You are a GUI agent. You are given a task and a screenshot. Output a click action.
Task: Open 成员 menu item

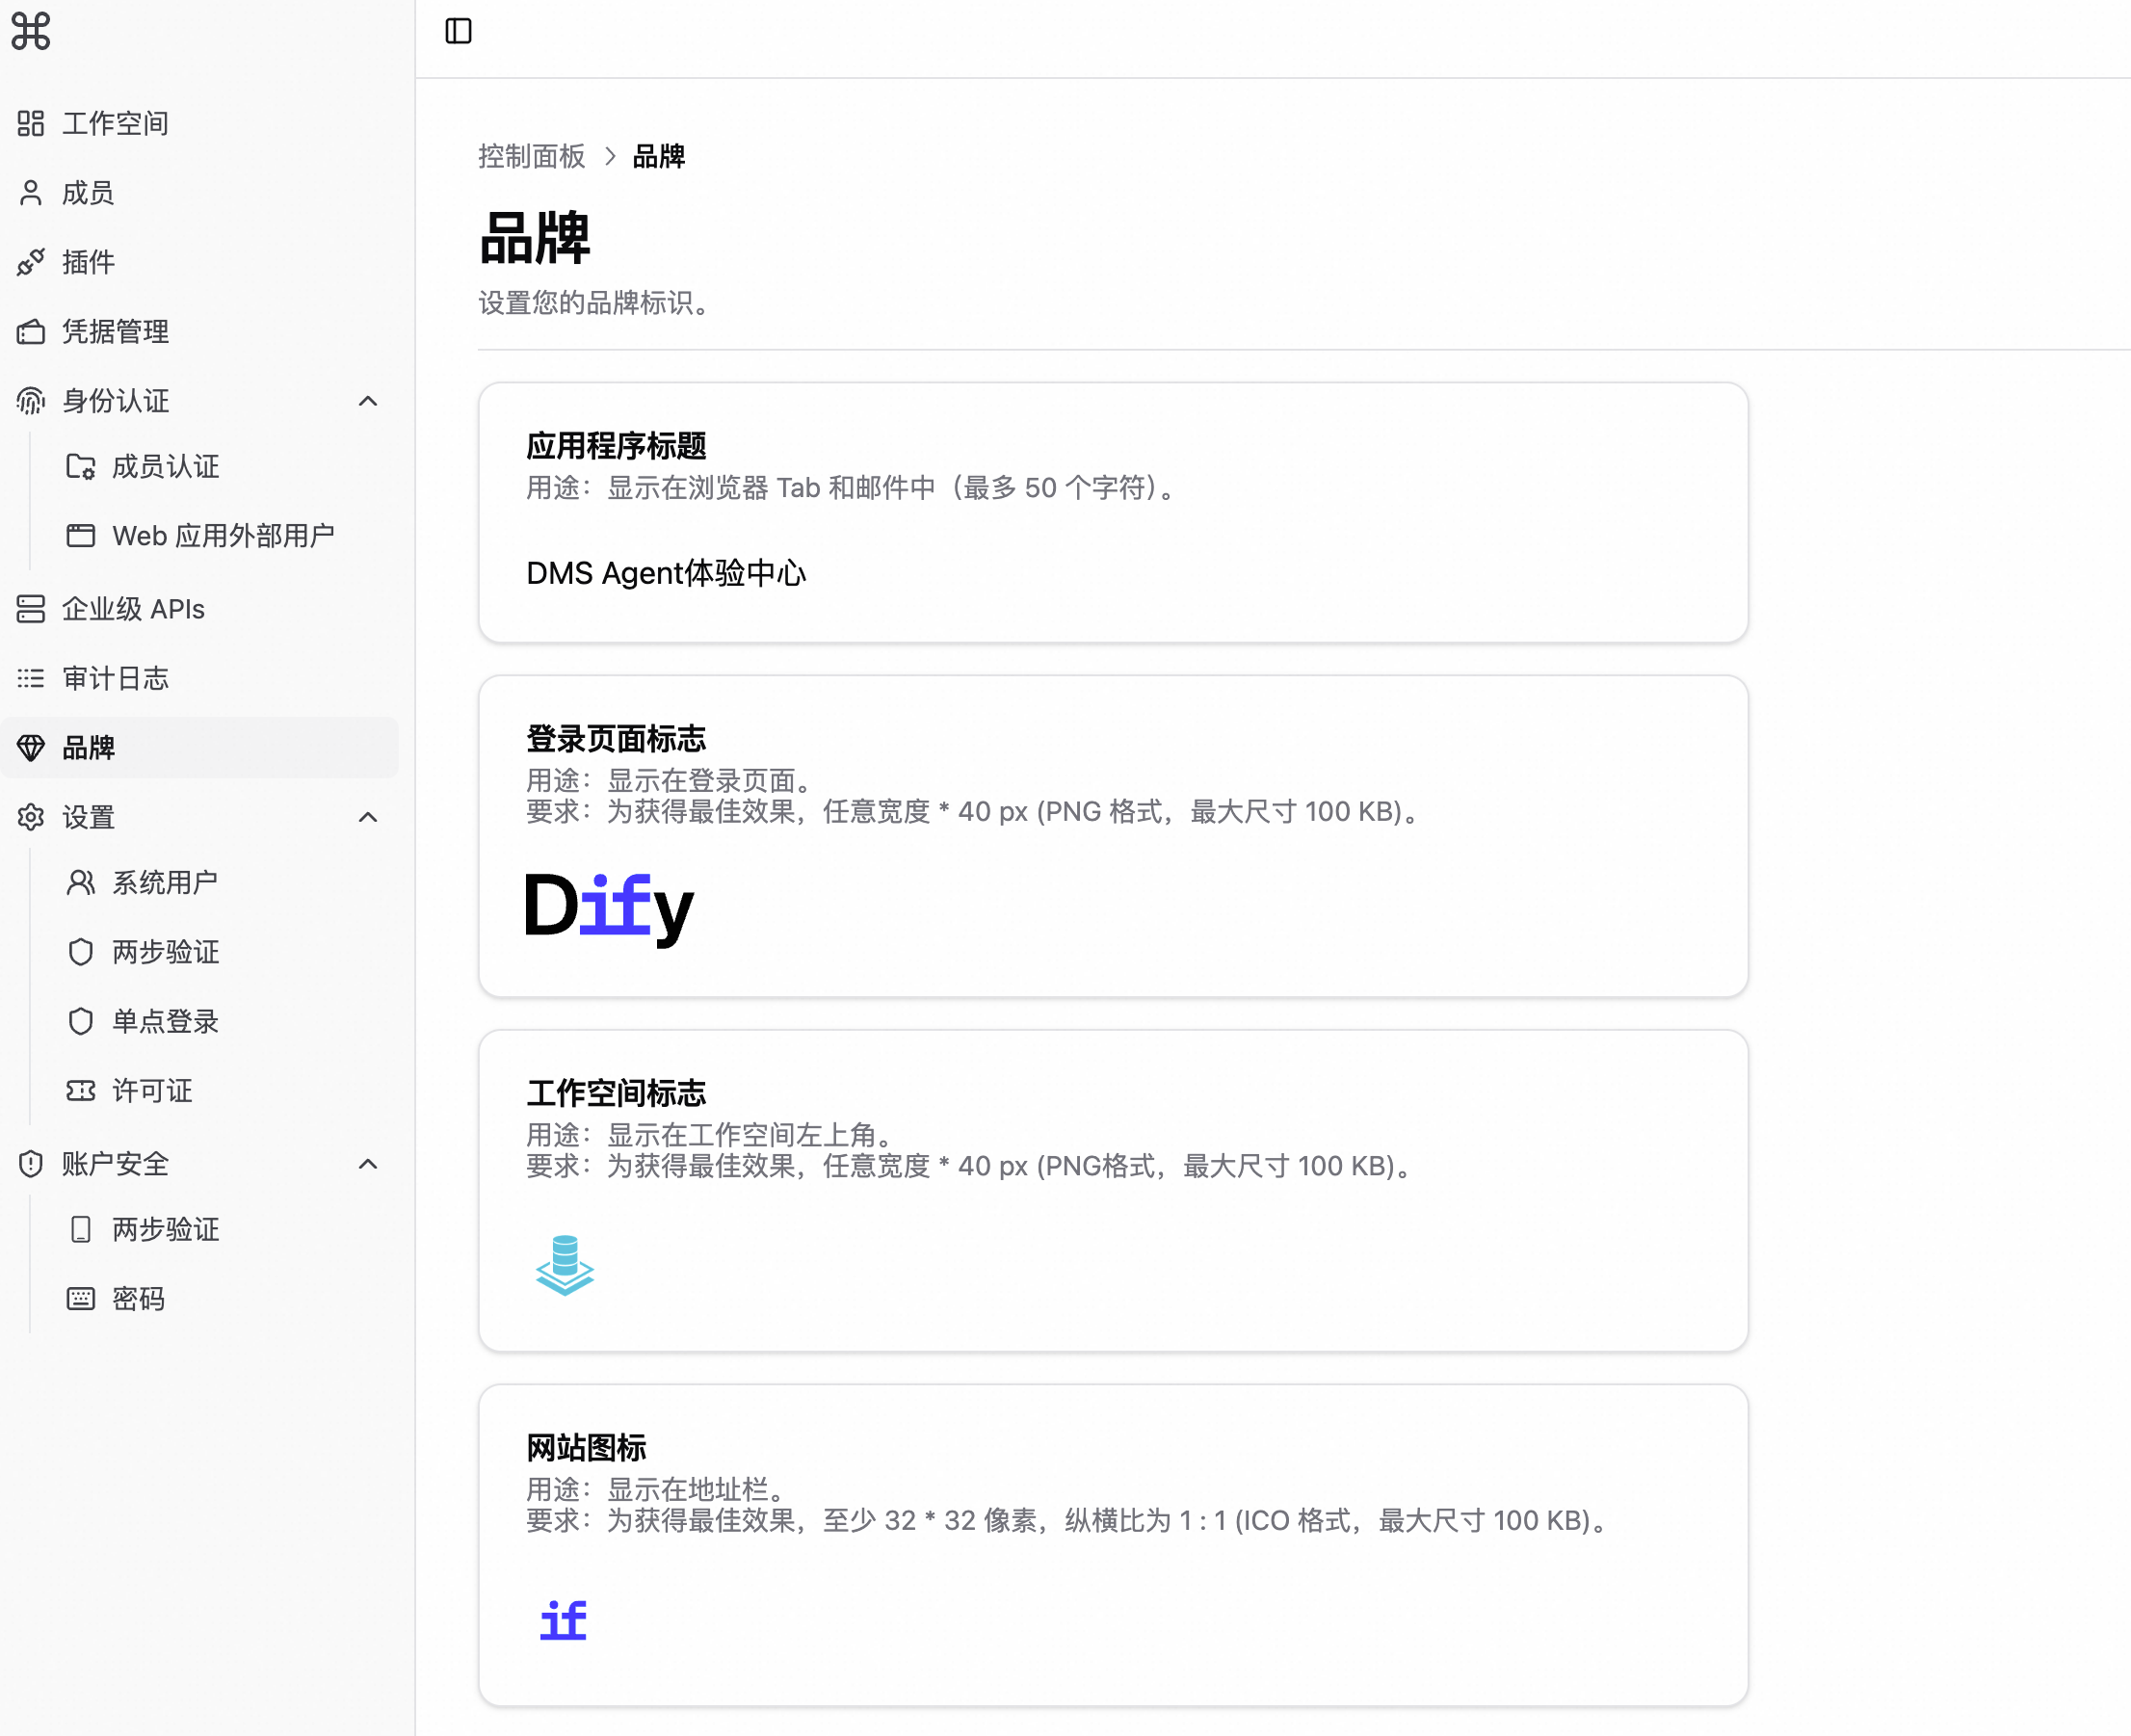88,193
